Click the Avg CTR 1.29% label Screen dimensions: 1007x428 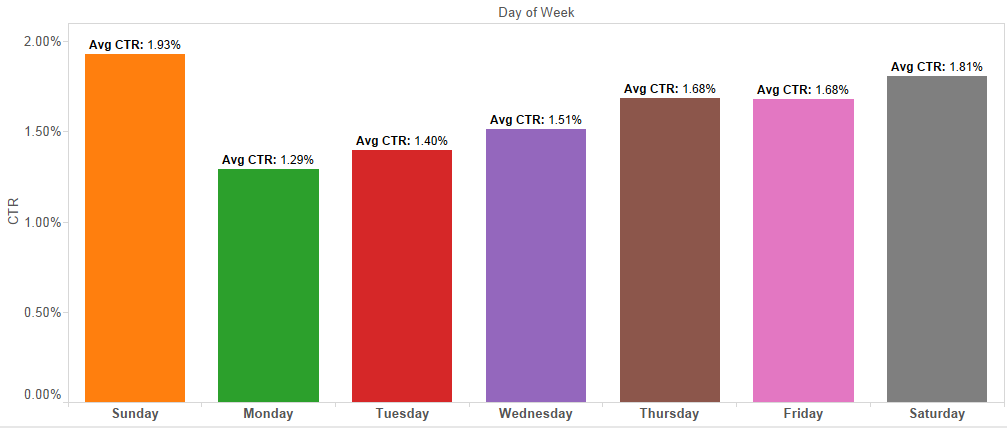(x=268, y=160)
